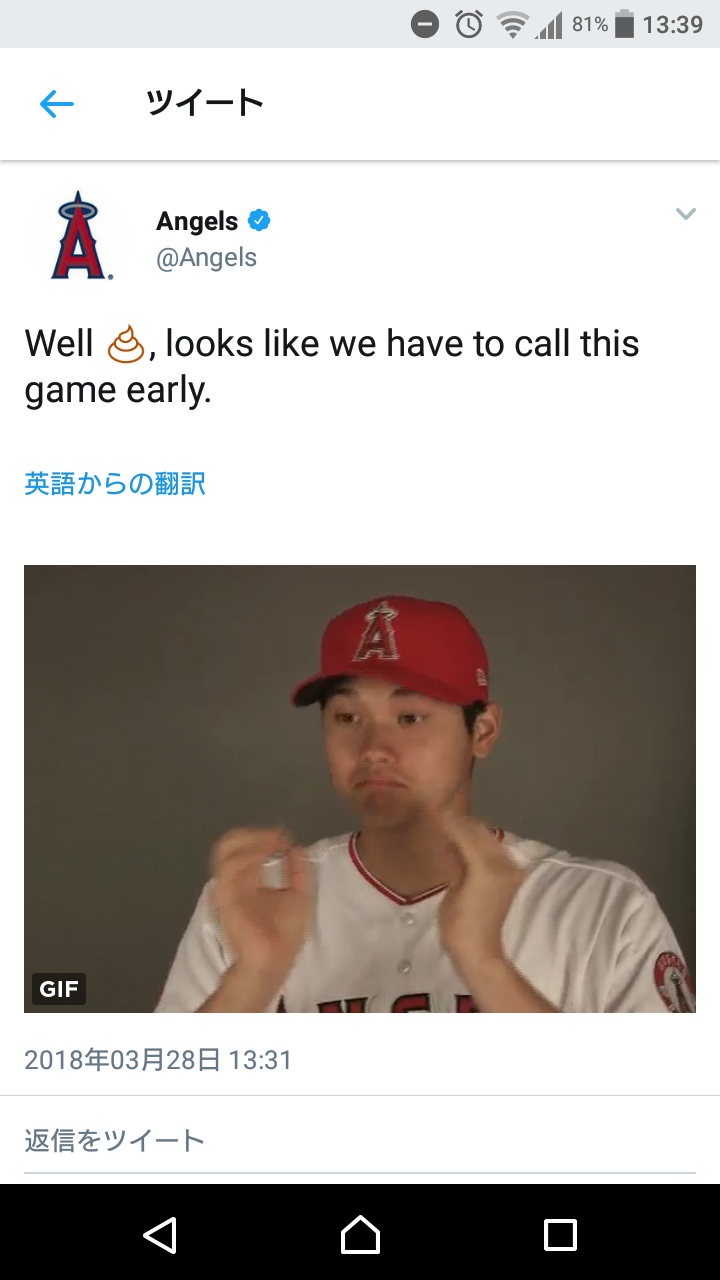Translate the tweet from English via 英語からの翻訳
This screenshot has height=1280, width=720.
(115, 484)
